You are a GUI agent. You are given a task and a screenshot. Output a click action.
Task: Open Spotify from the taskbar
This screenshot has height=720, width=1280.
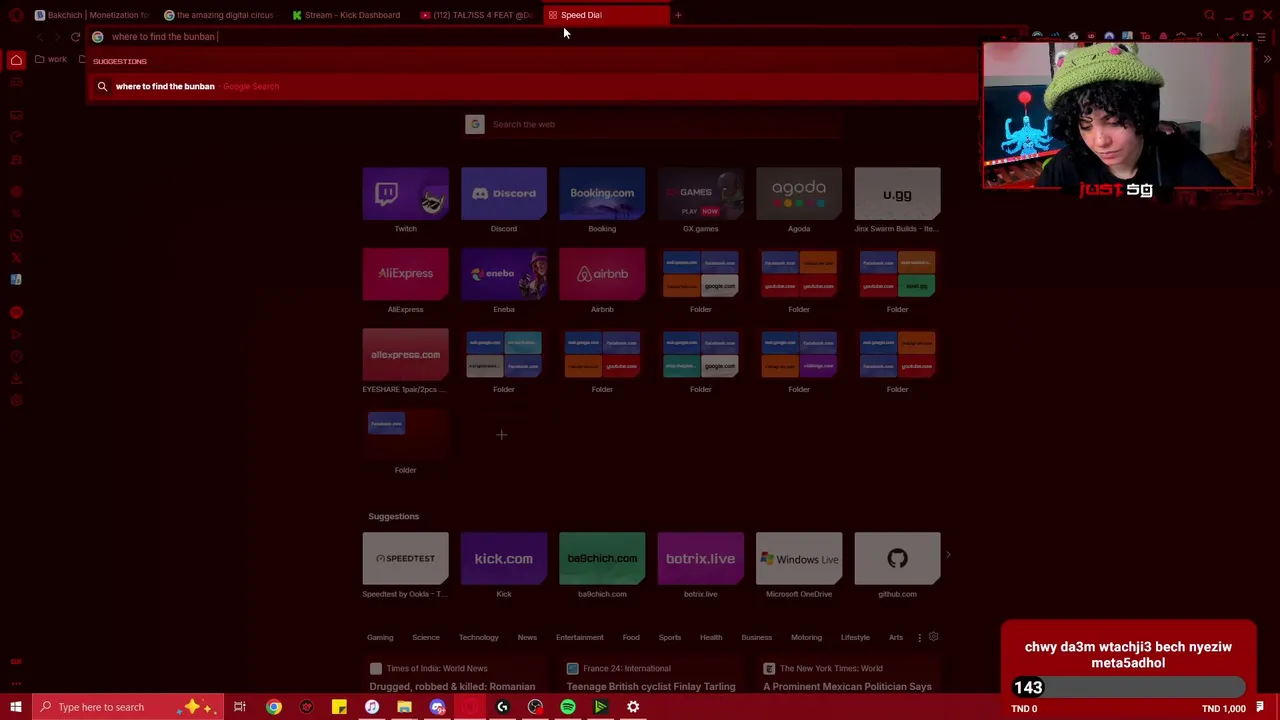568,708
